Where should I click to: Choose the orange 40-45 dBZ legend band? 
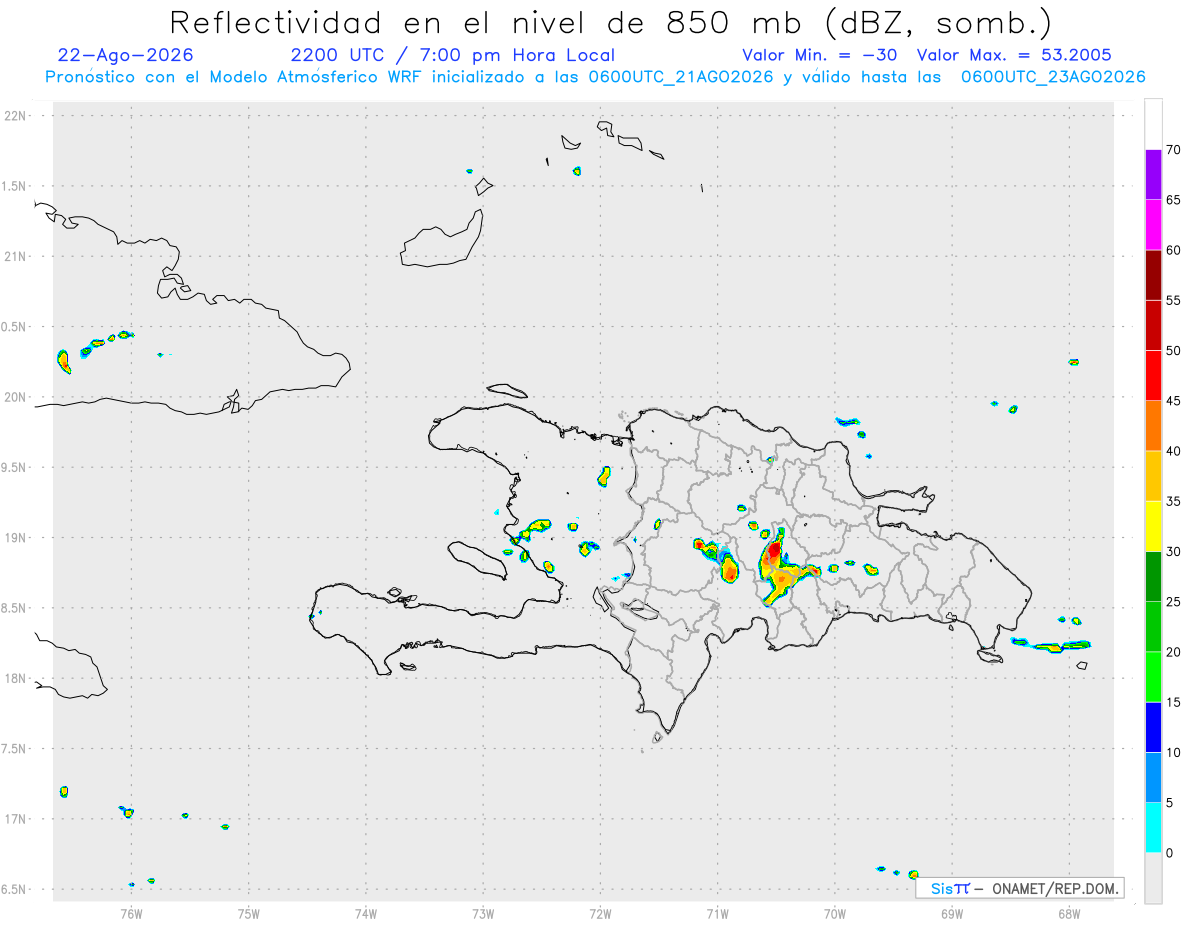[1153, 426]
